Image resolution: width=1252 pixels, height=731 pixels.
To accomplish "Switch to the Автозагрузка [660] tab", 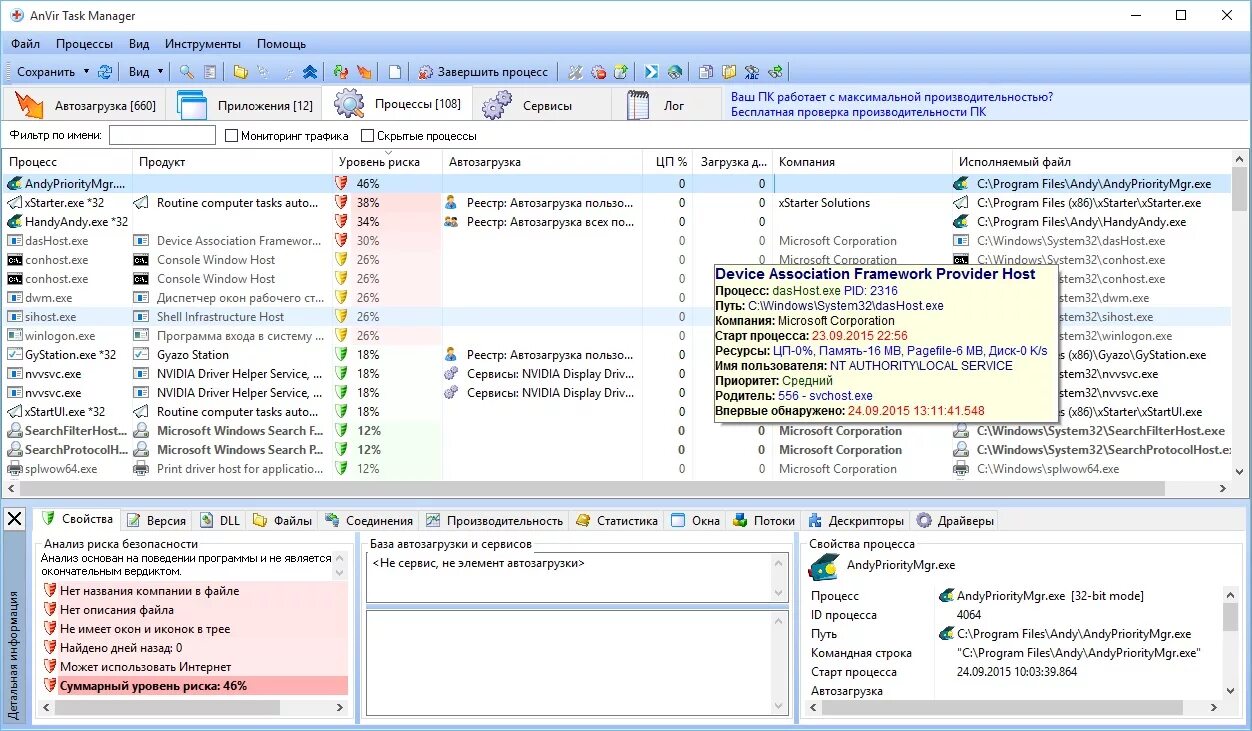I will pos(83,105).
